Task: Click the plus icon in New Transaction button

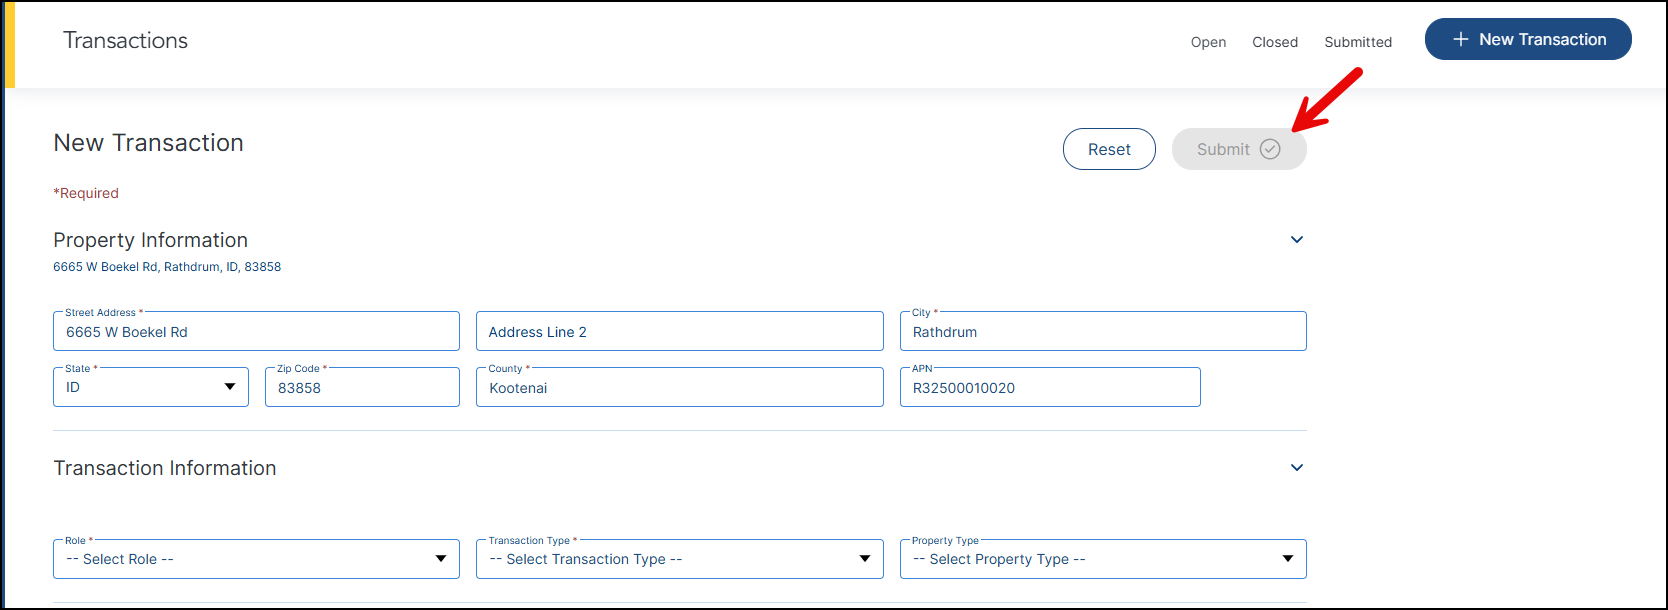Action: click(1461, 39)
